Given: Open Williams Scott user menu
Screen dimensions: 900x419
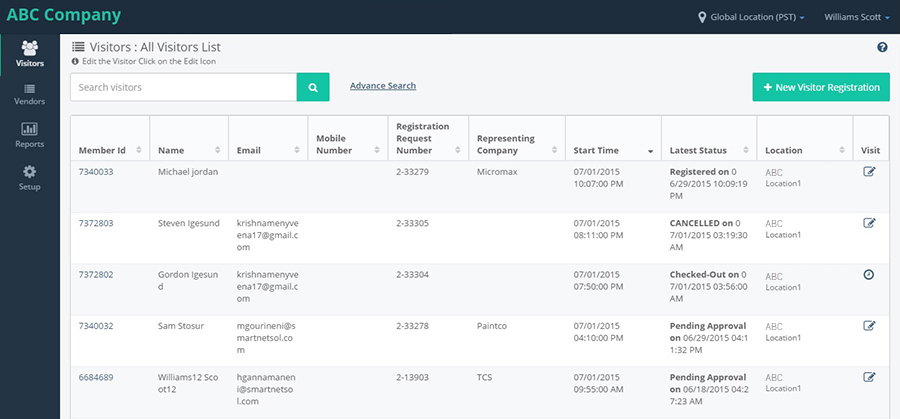Looking at the screenshot, I should pos(856,17).
